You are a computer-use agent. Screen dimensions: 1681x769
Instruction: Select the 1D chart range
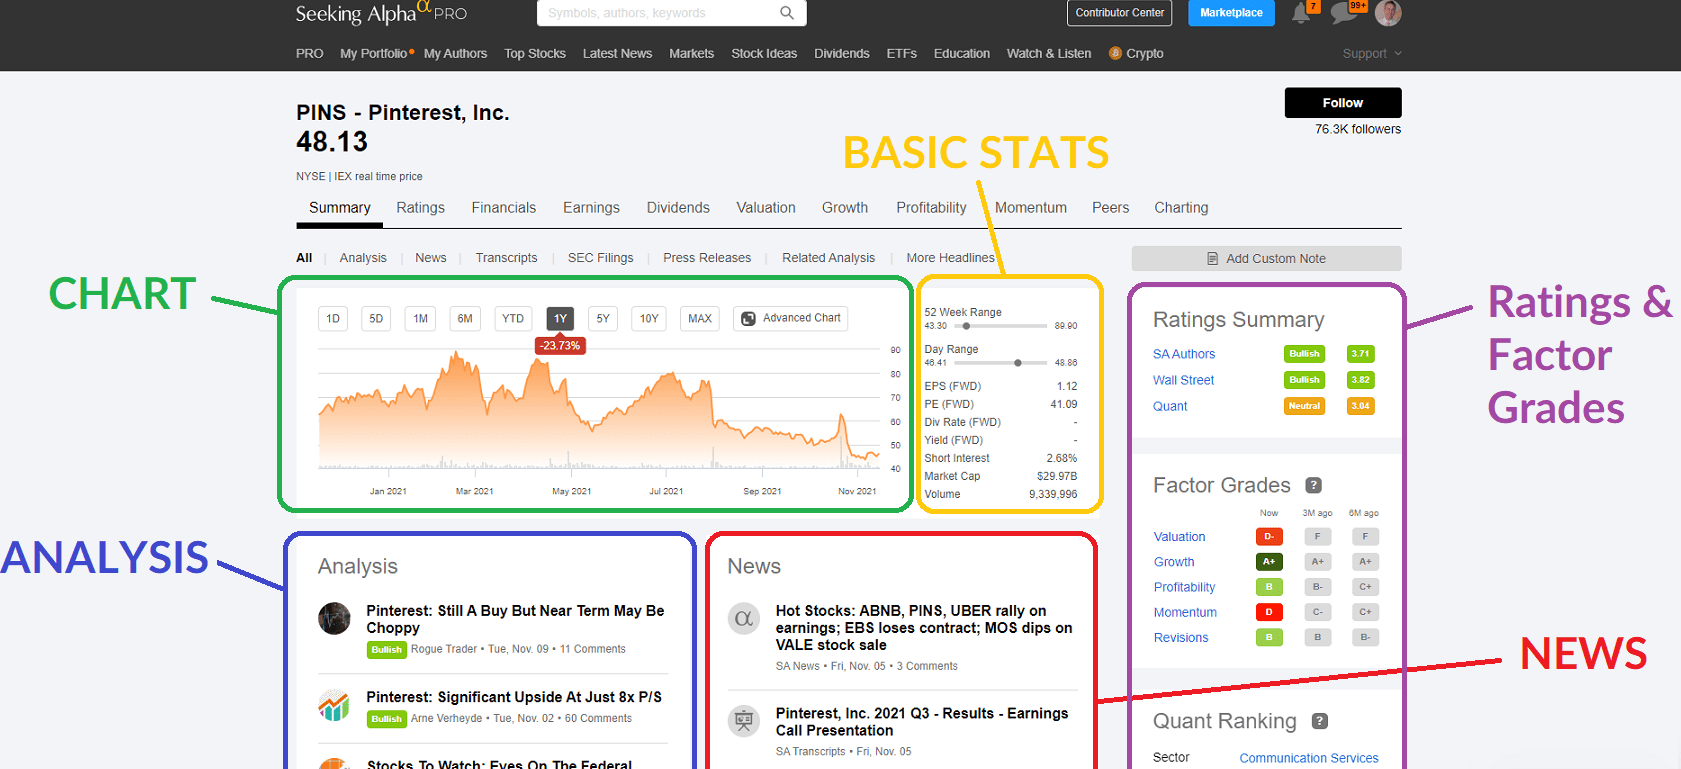coord(333,319)
